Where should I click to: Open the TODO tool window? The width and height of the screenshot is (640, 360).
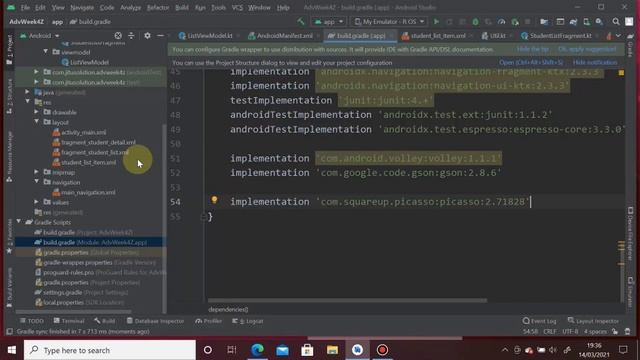click(x=31, y=321)
